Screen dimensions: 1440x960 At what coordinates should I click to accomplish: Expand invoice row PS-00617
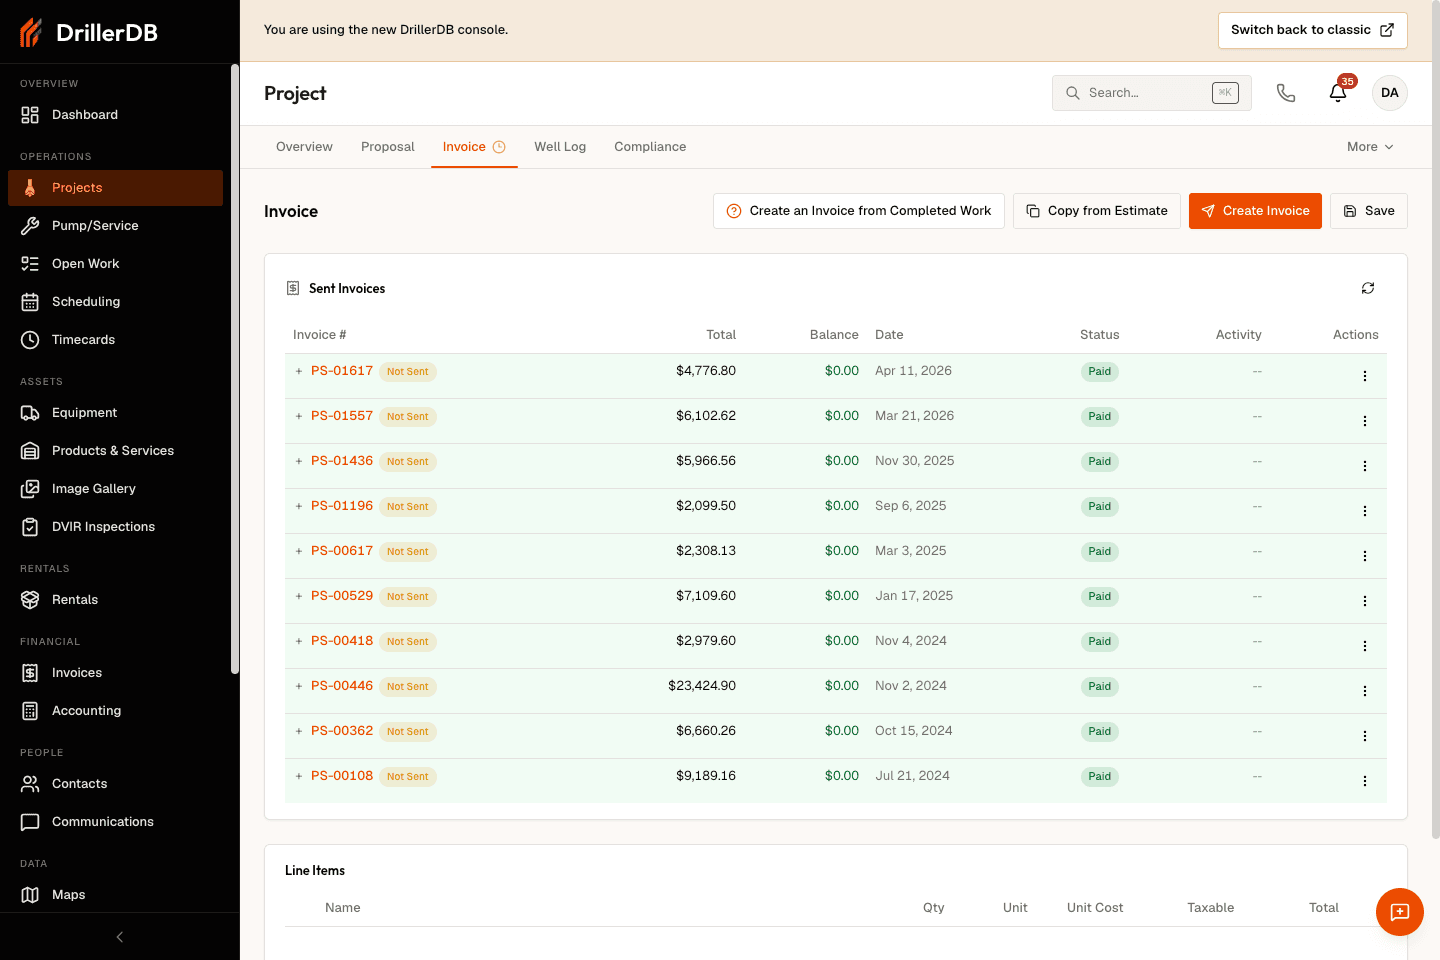pyautogui.click(x=299, y=551)
